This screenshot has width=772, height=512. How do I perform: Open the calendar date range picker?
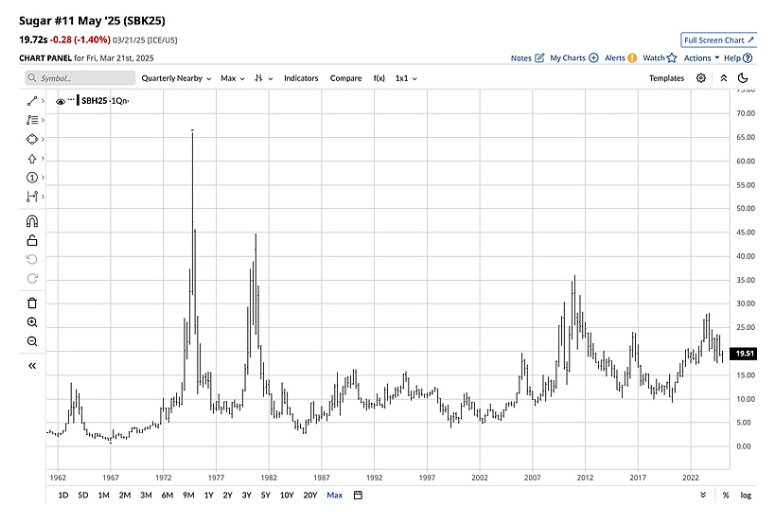358,495
